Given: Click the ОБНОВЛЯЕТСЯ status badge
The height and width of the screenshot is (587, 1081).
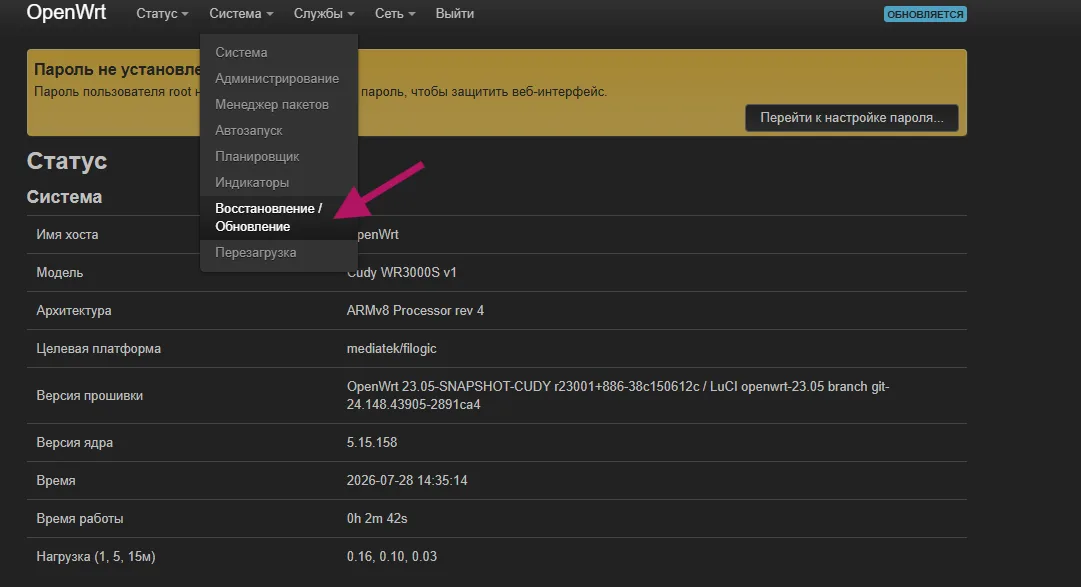Looking at the screenshot, I should 925,14.
